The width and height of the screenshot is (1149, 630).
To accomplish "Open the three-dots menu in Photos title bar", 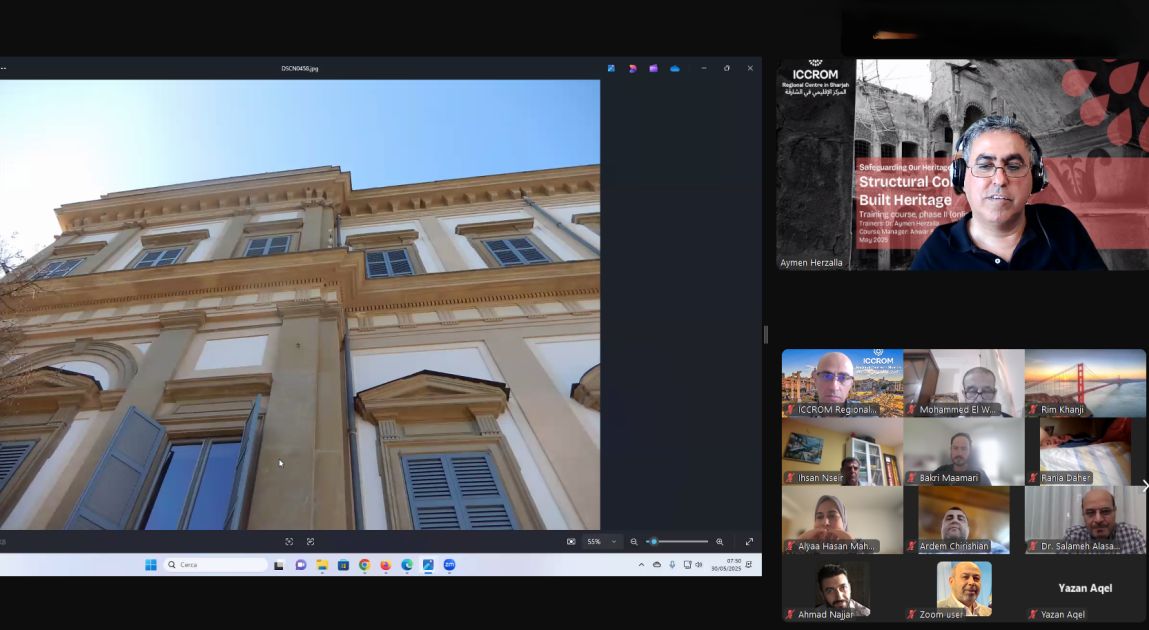I will tap(3, 68).
